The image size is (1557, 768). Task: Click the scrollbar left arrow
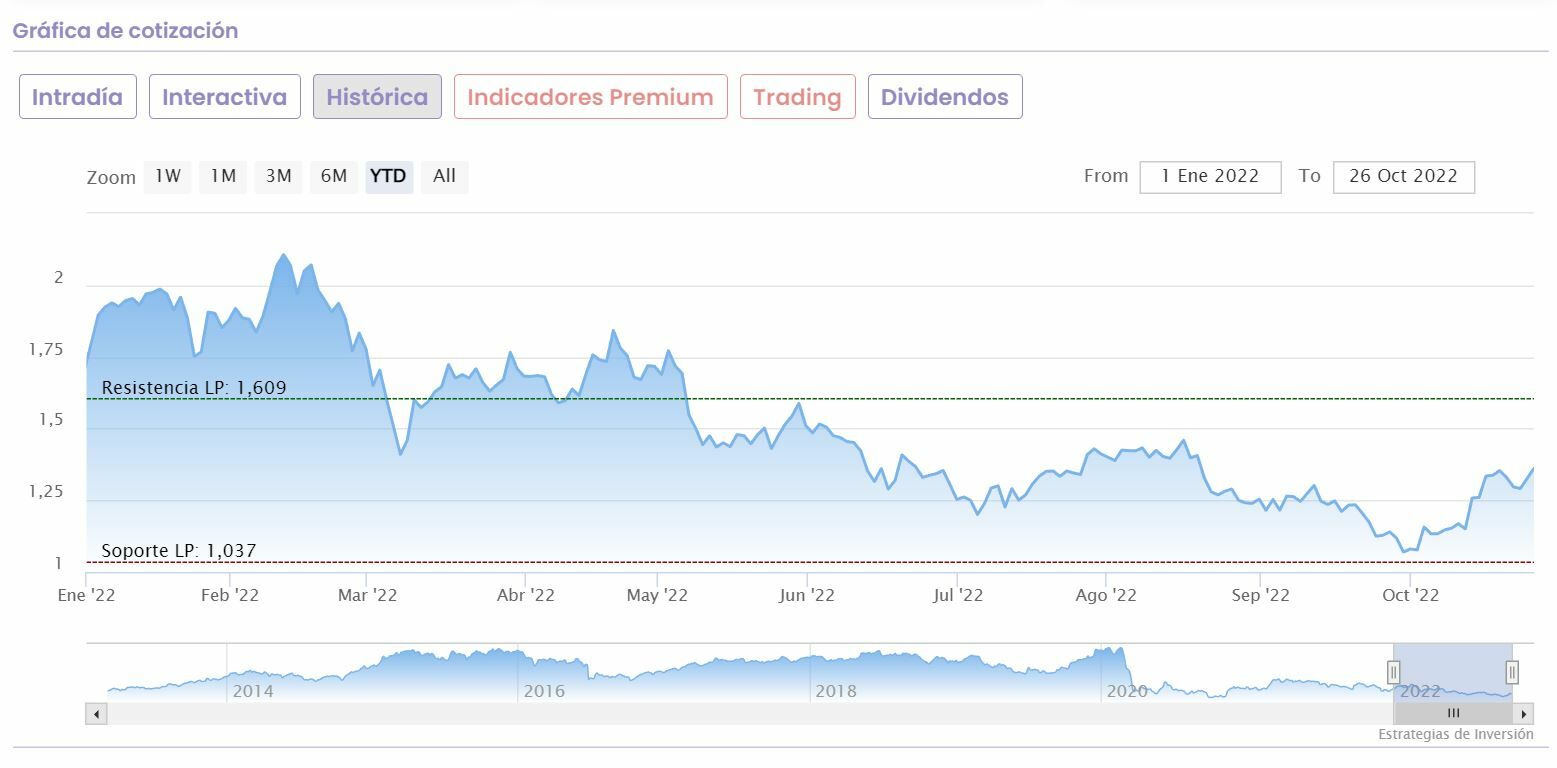click(97, 714)
